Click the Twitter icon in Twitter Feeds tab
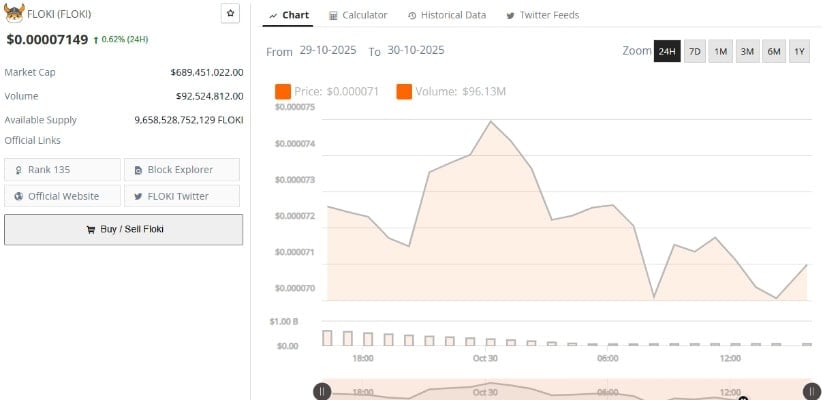The image size is (825, 400). (510, 16)
